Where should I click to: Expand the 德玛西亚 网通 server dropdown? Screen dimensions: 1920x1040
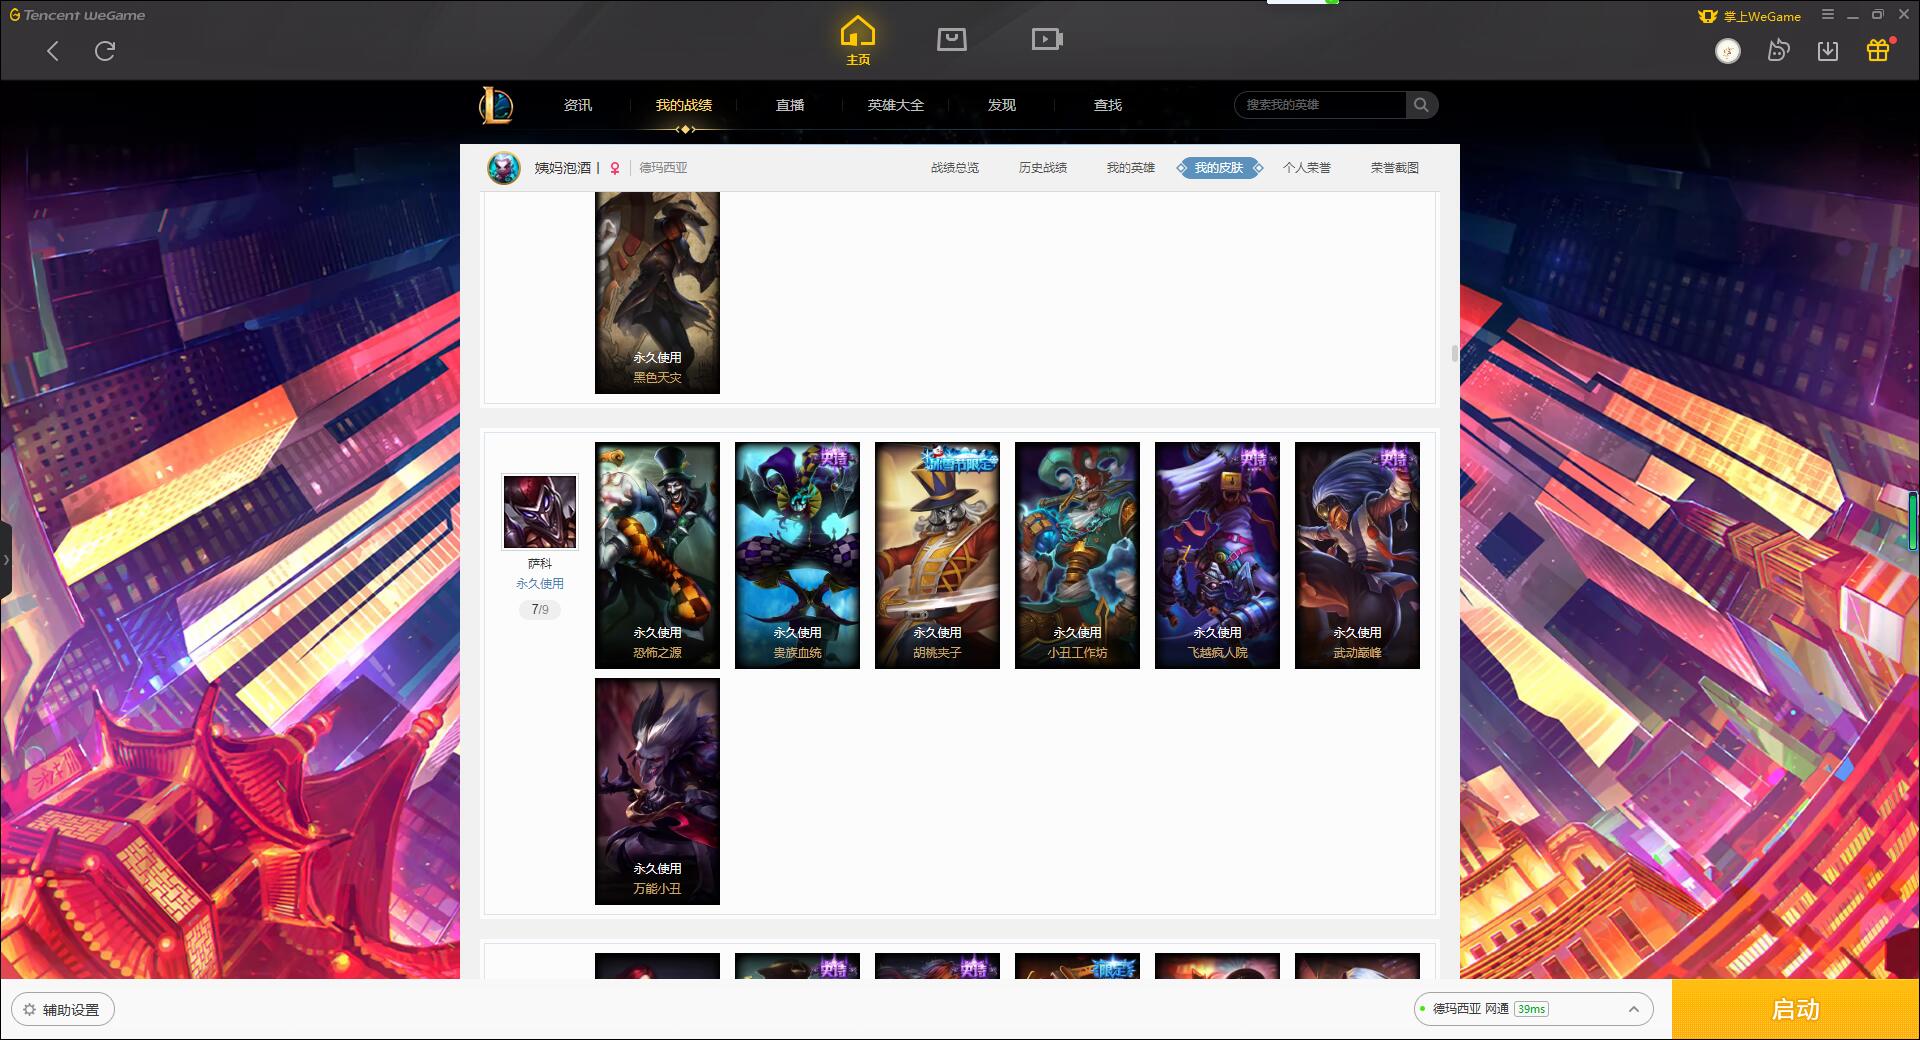(x=1533, y=1009)
